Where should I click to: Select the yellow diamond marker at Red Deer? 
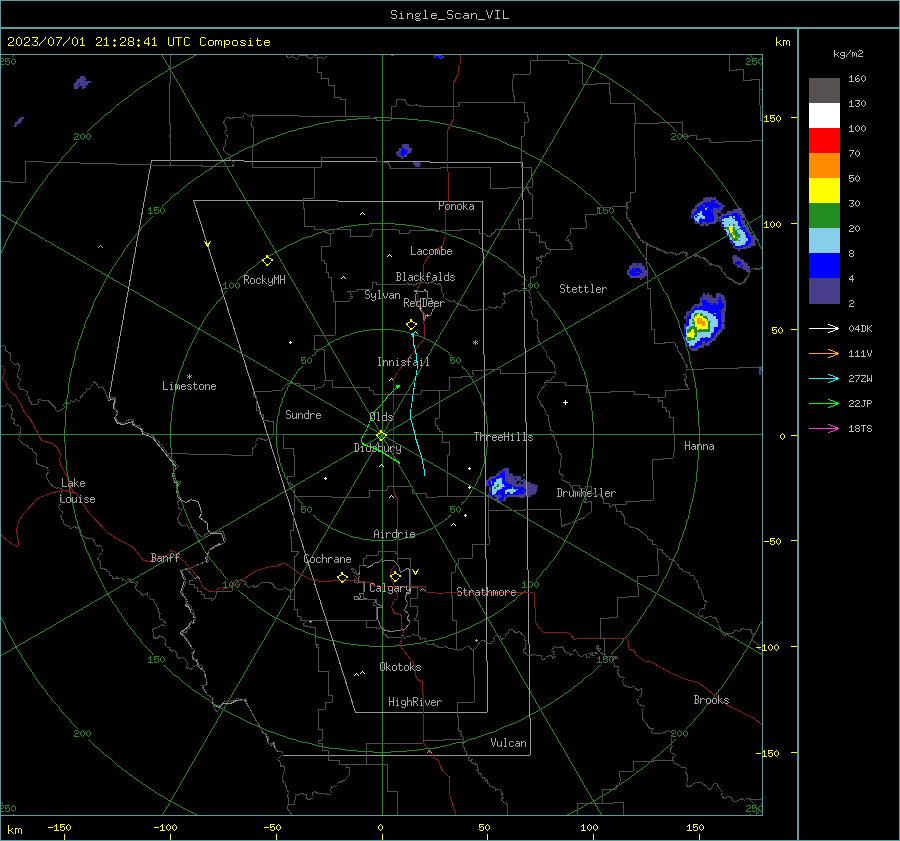[411, 325]
